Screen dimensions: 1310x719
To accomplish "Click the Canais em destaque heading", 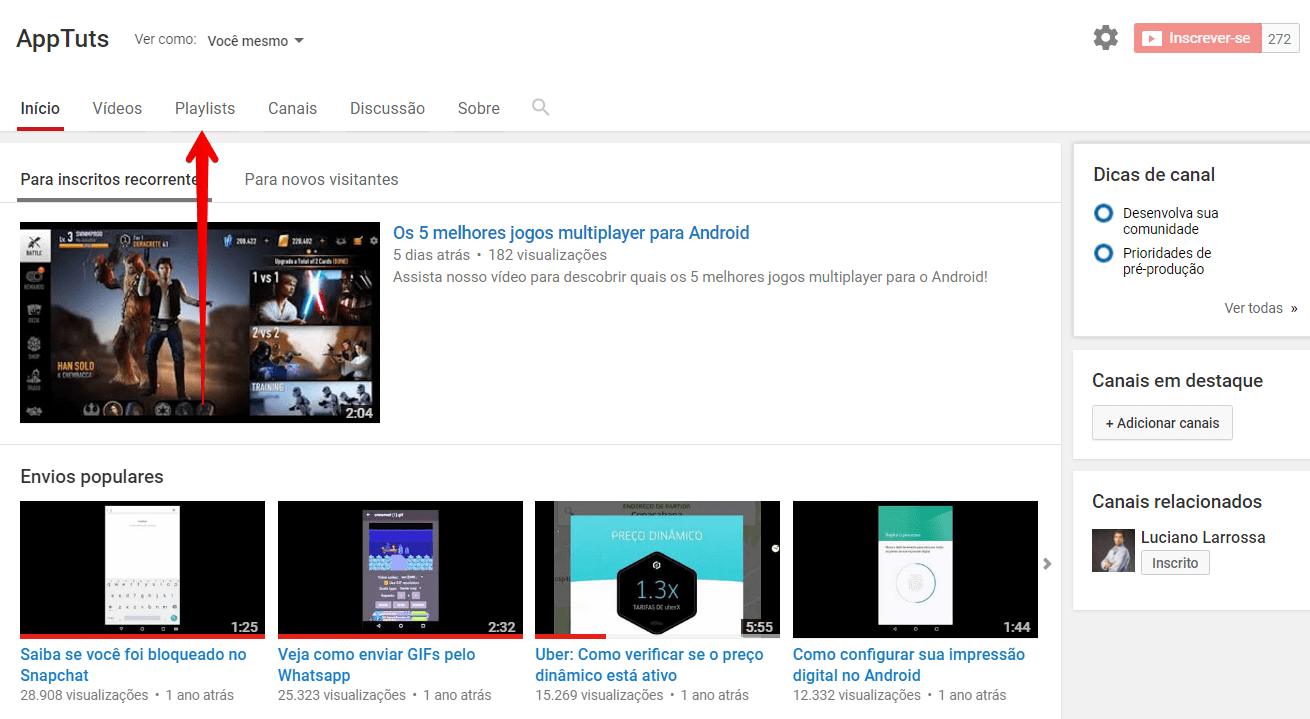I will (x=1177, y=381).
